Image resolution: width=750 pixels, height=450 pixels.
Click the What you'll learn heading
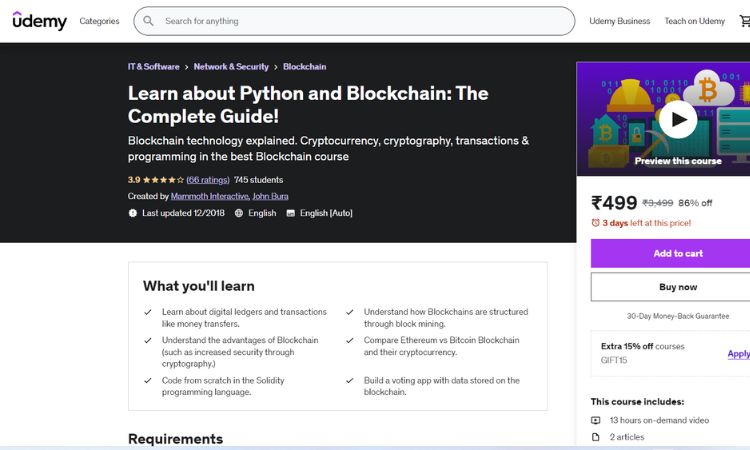[199, 286]
